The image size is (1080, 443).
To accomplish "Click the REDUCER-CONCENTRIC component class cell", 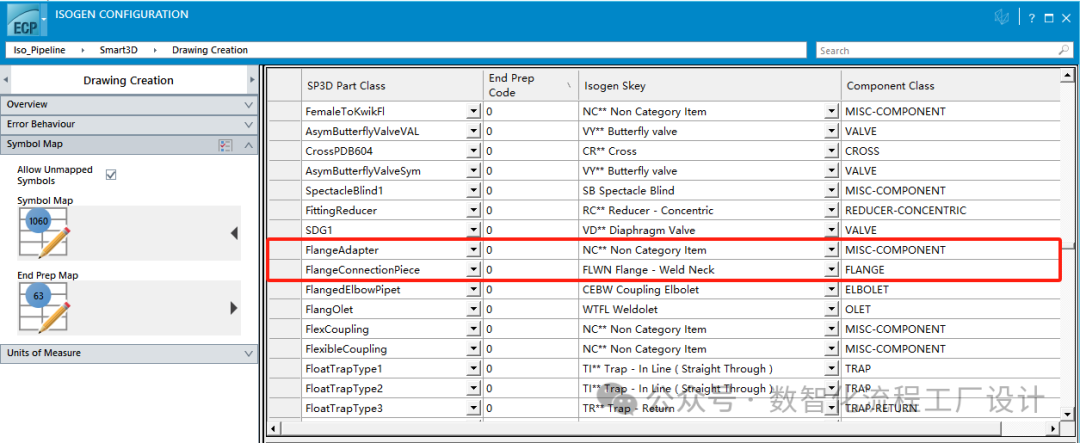I will 951,210.
